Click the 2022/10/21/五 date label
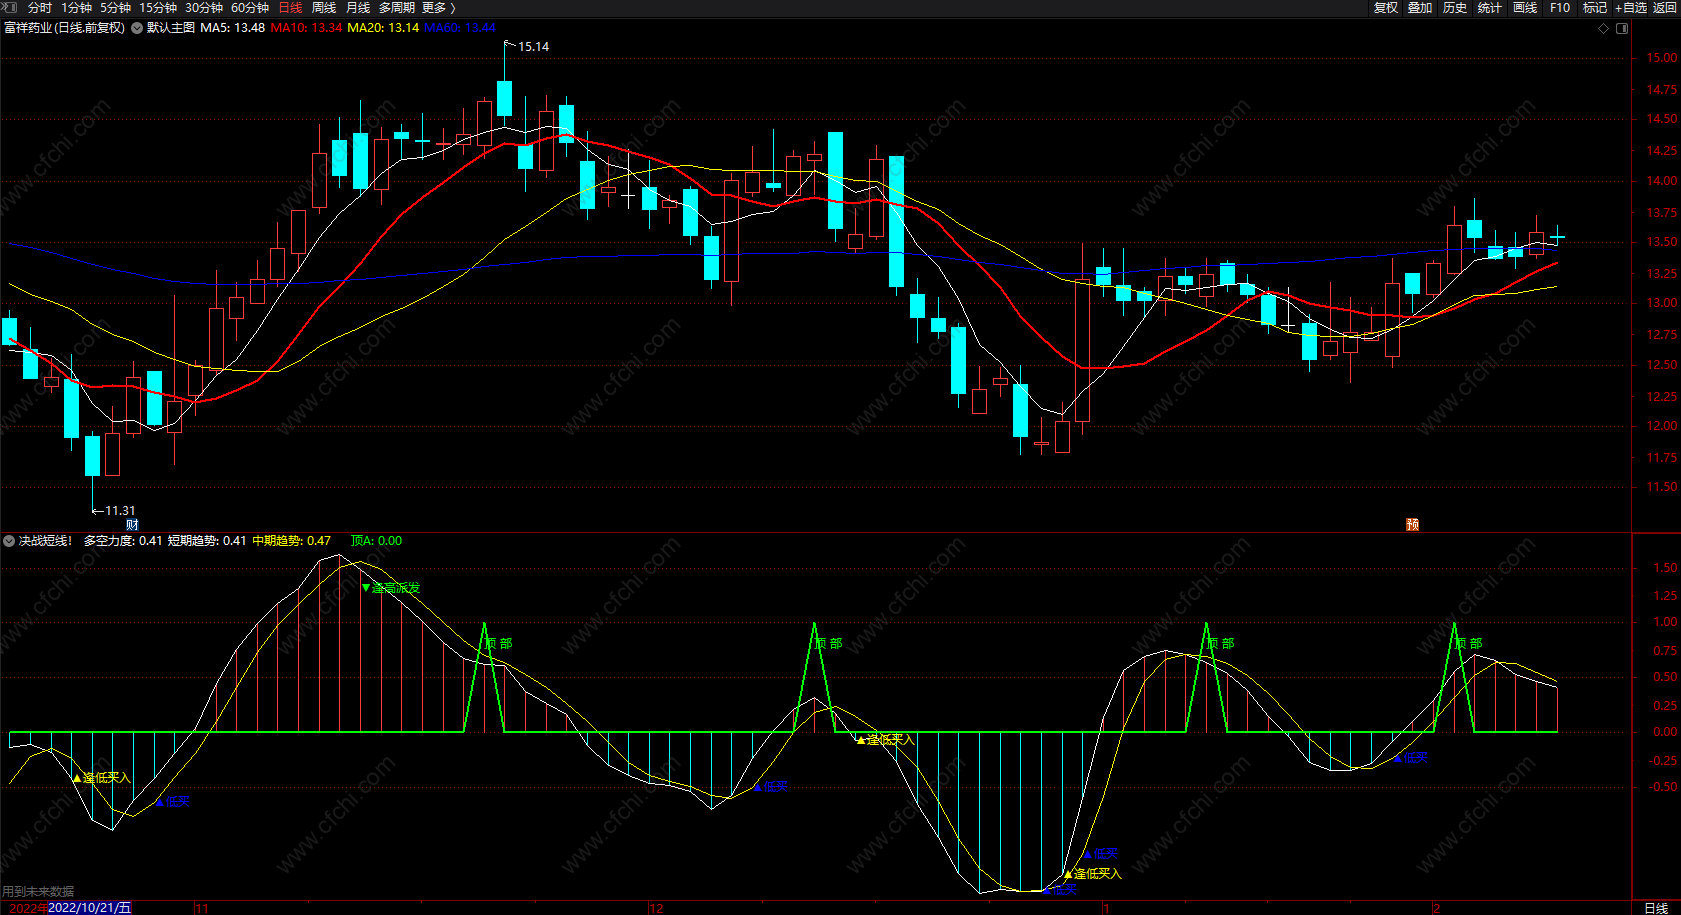The image size is (1681, 915). click(90, 908)
